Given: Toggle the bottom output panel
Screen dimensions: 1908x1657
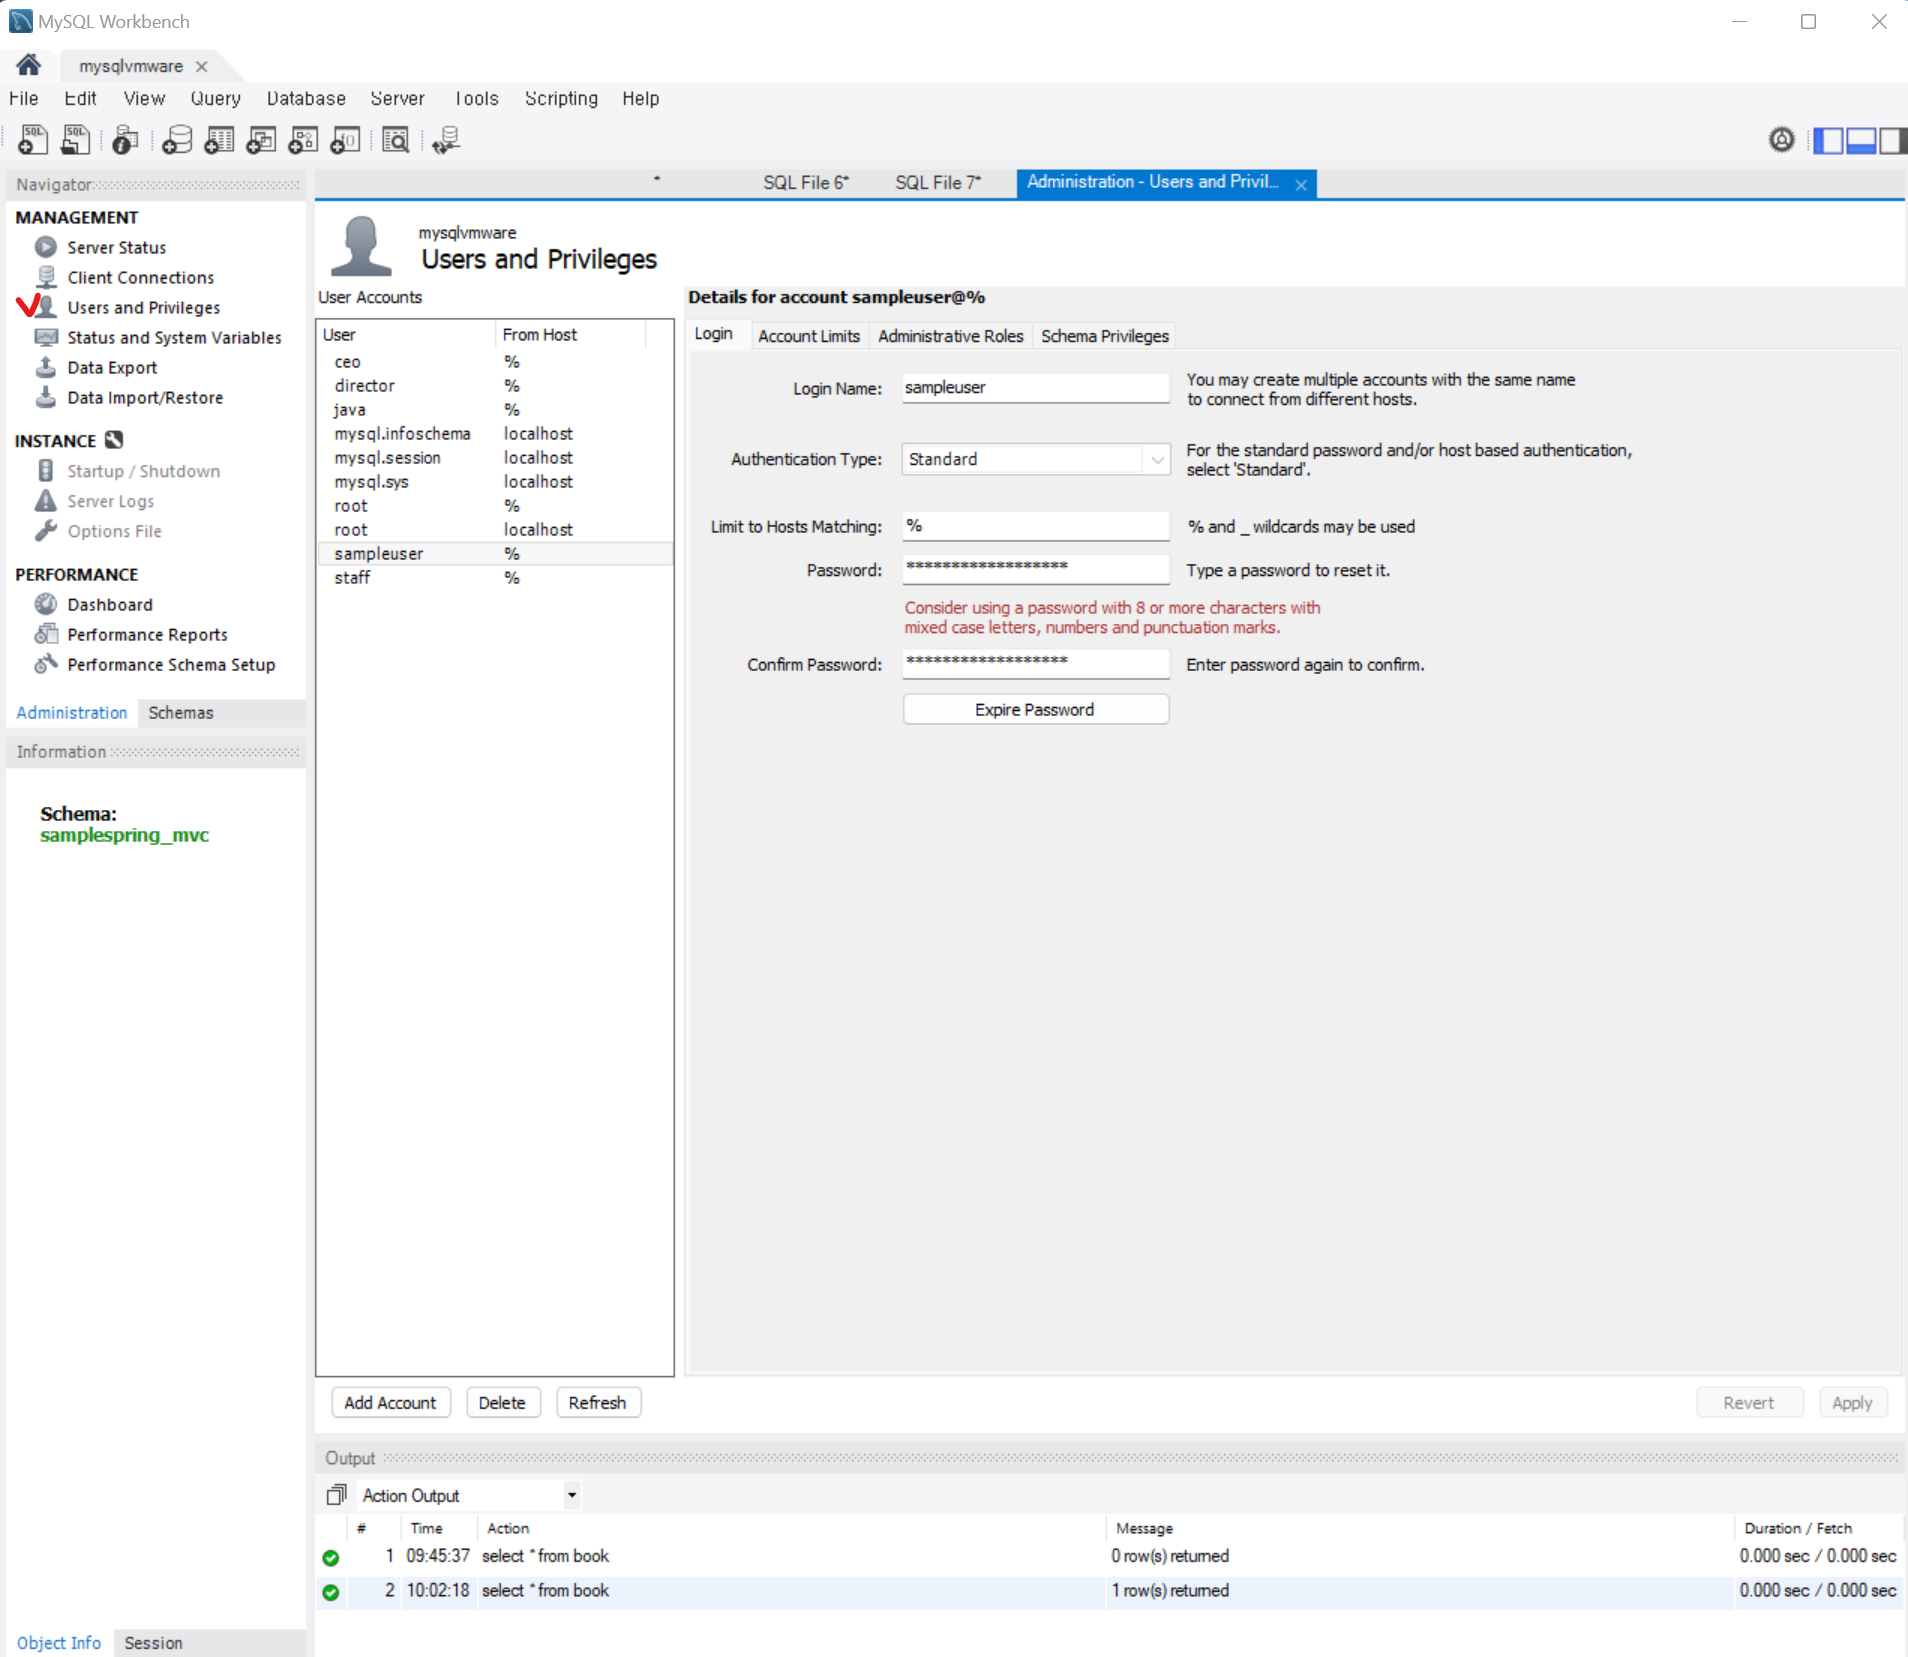Looking at the screenshot, I should 1860,141.
